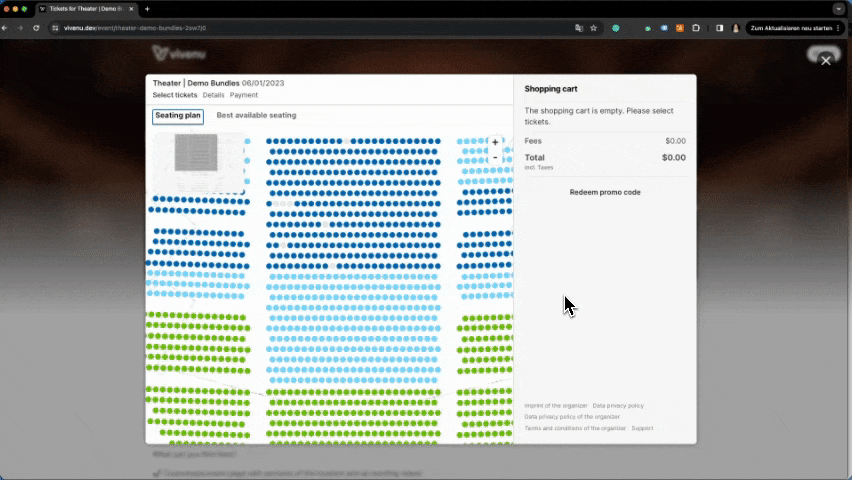Go to the Details step
This screenshot has width=852, height=480.
(213, 95)
